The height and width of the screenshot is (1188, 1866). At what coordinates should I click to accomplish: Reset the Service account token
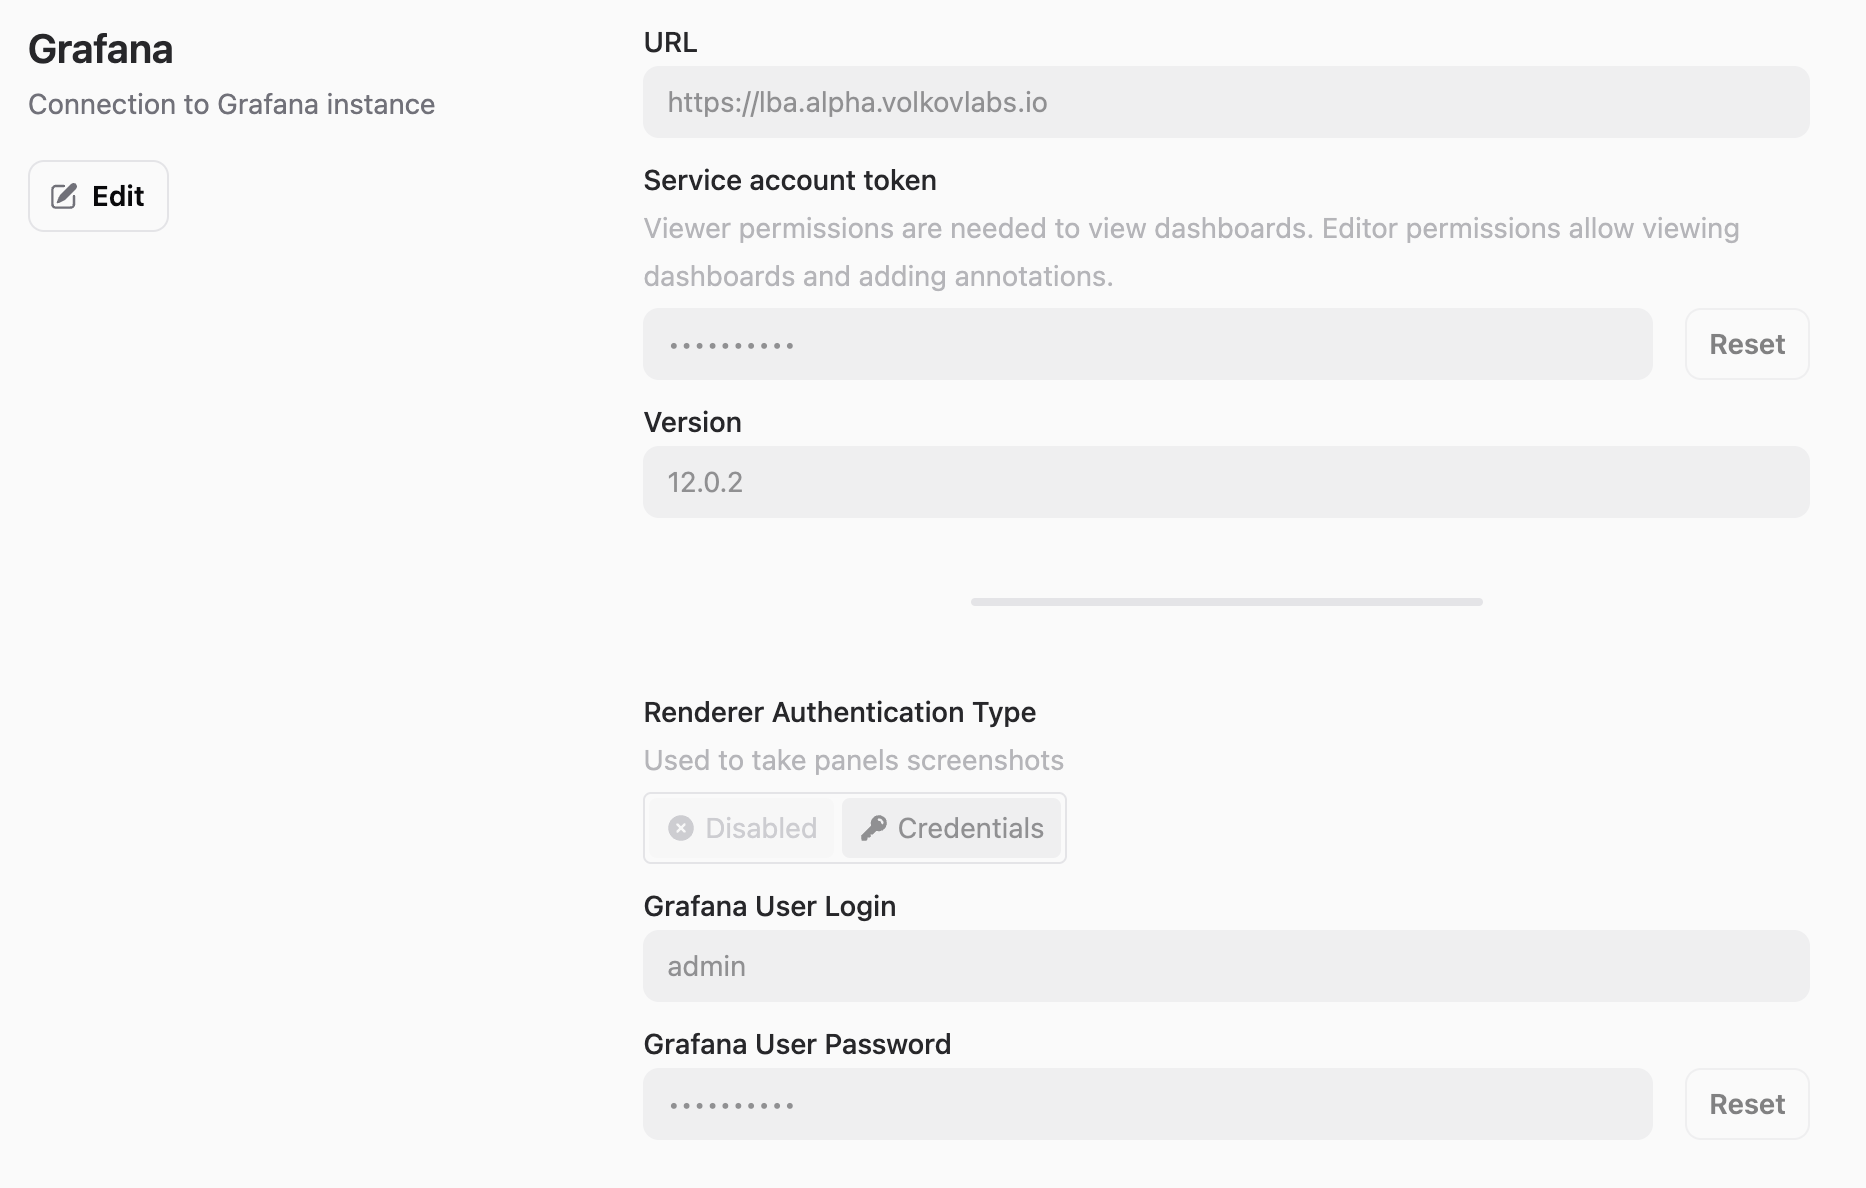coord(1747,344)
